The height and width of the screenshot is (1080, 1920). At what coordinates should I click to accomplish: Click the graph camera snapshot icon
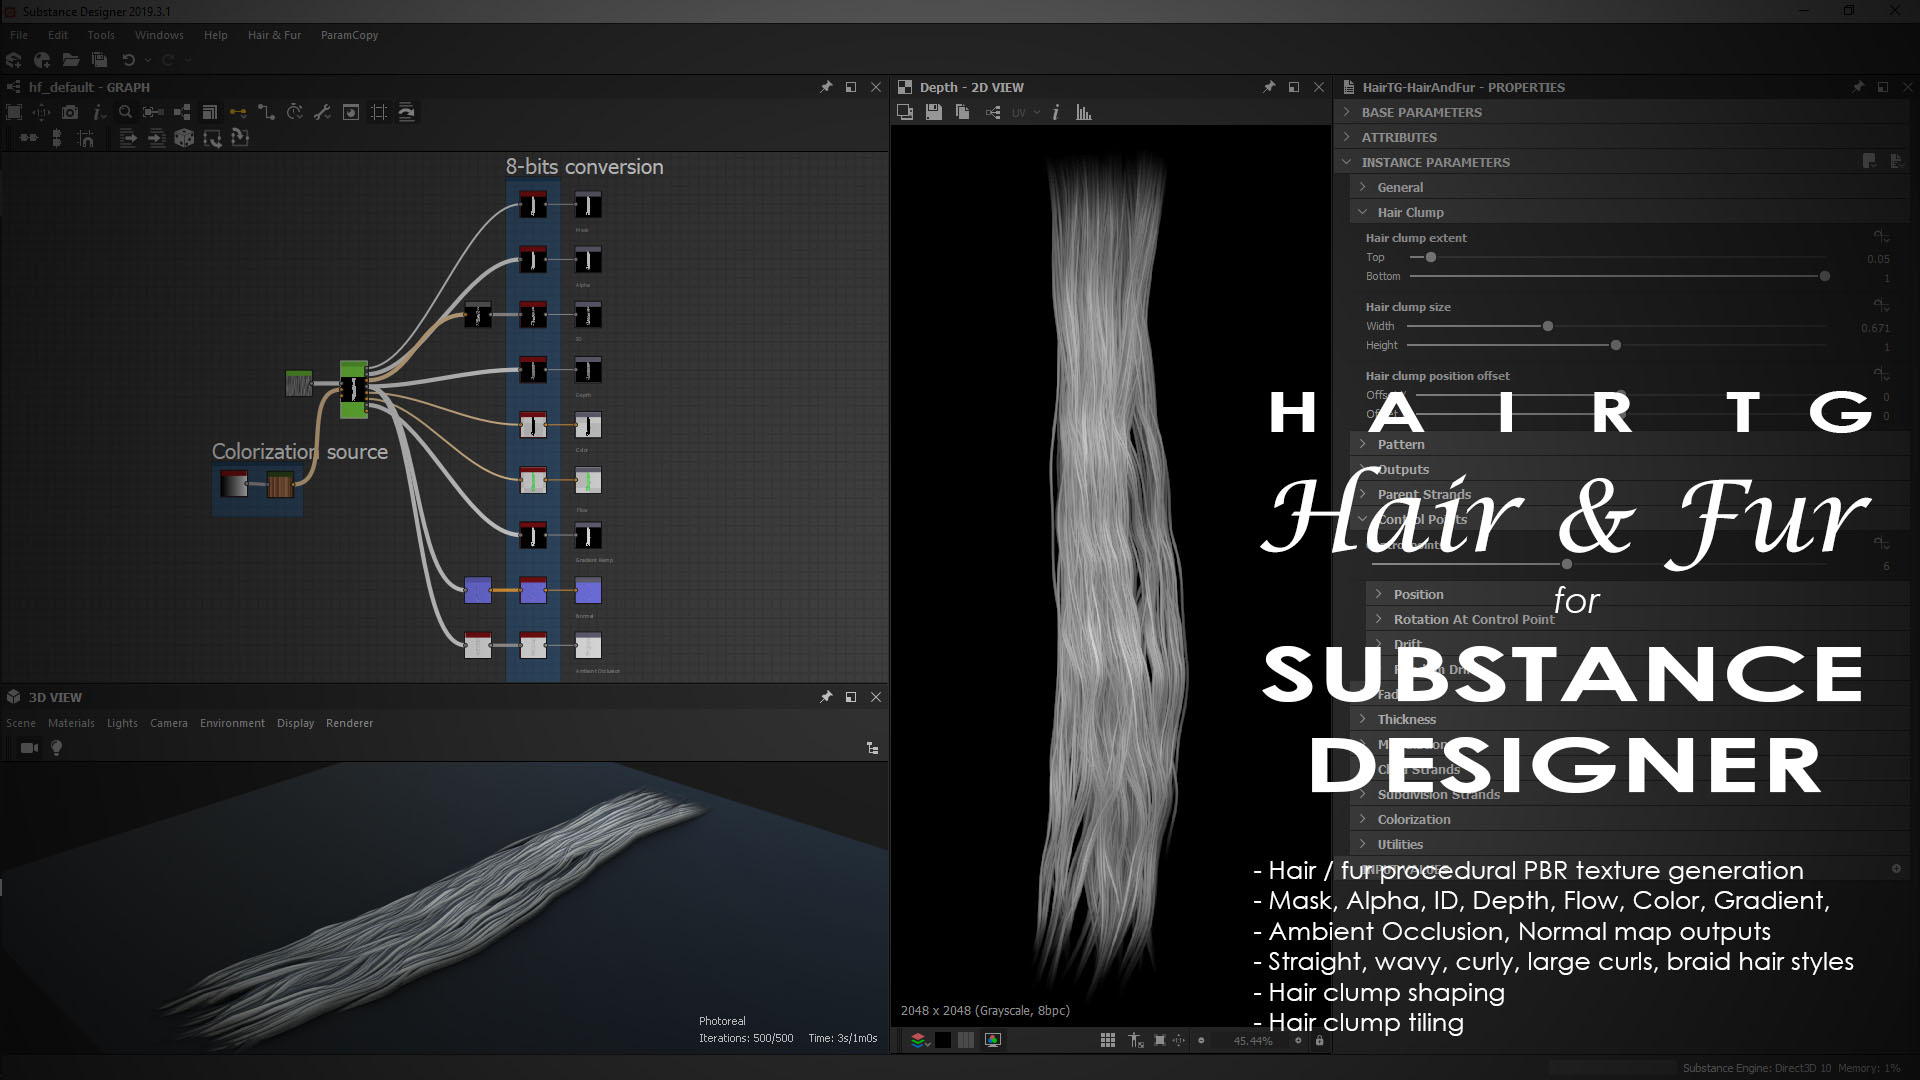[x=70, y=112]
